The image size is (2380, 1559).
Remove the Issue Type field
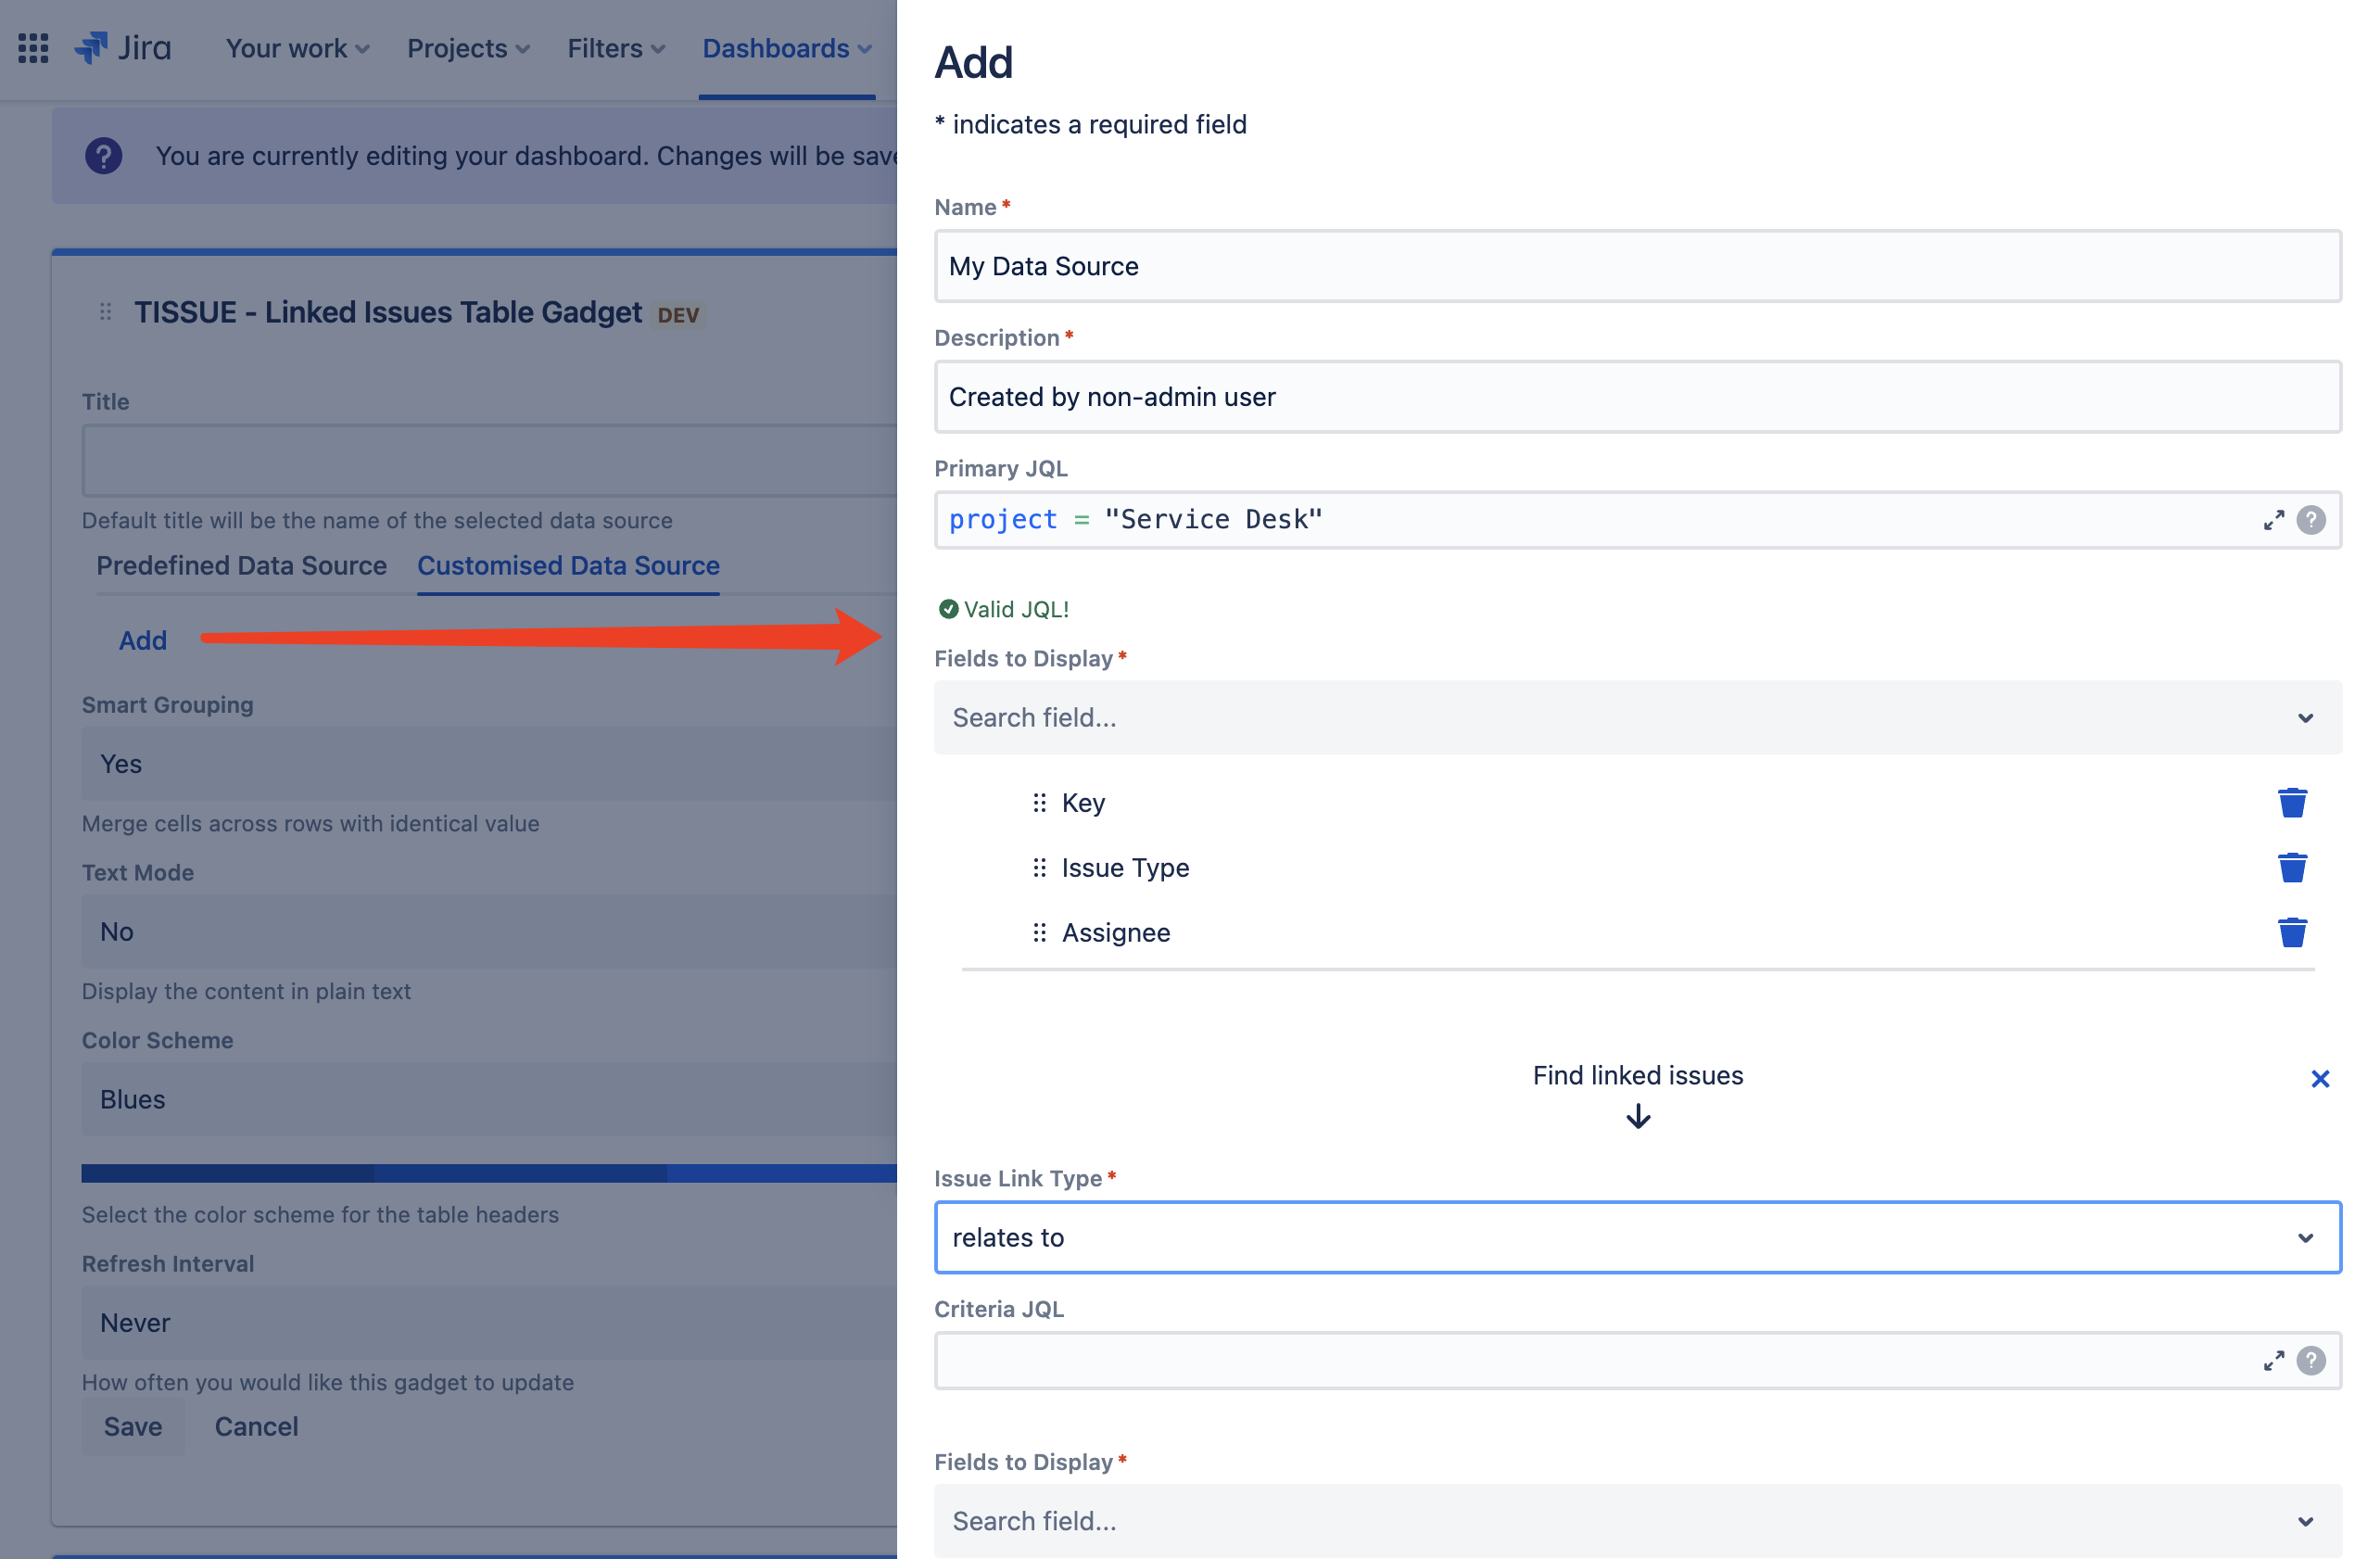[x=2291, y=868]
